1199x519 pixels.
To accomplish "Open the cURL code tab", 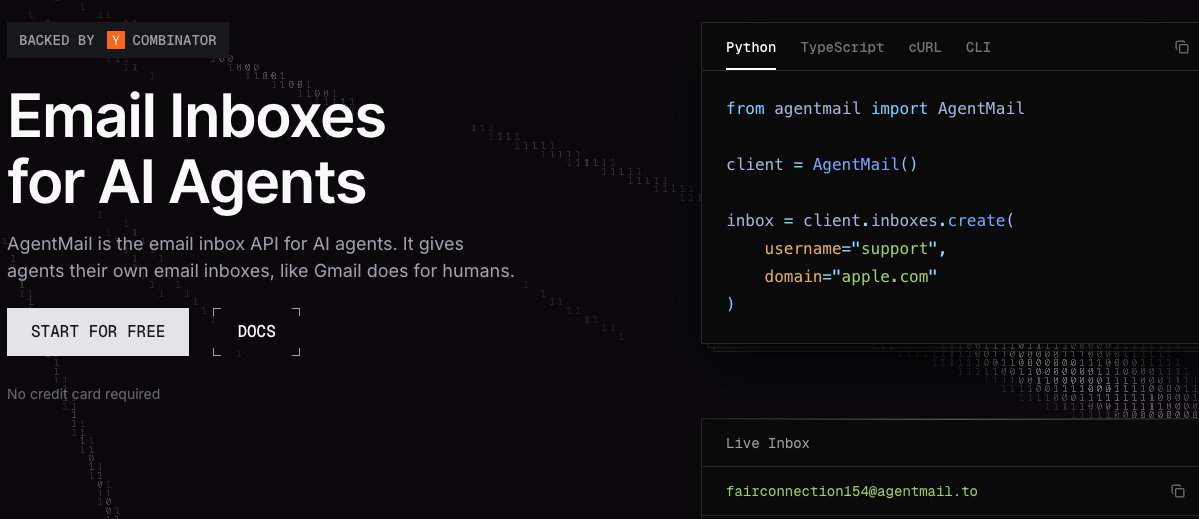I will point(924,47).
